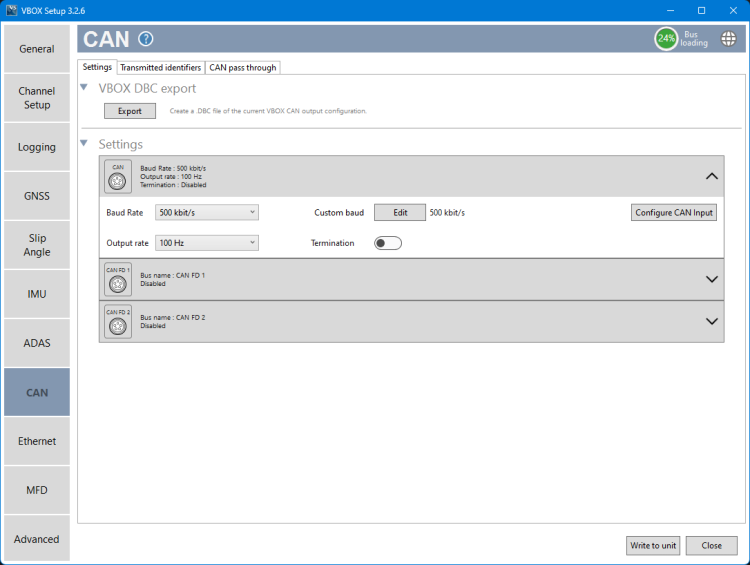750x565 pixels.
Task: Expand the CAN FD 1 panel chevron
Action: (x=712, y=279)
